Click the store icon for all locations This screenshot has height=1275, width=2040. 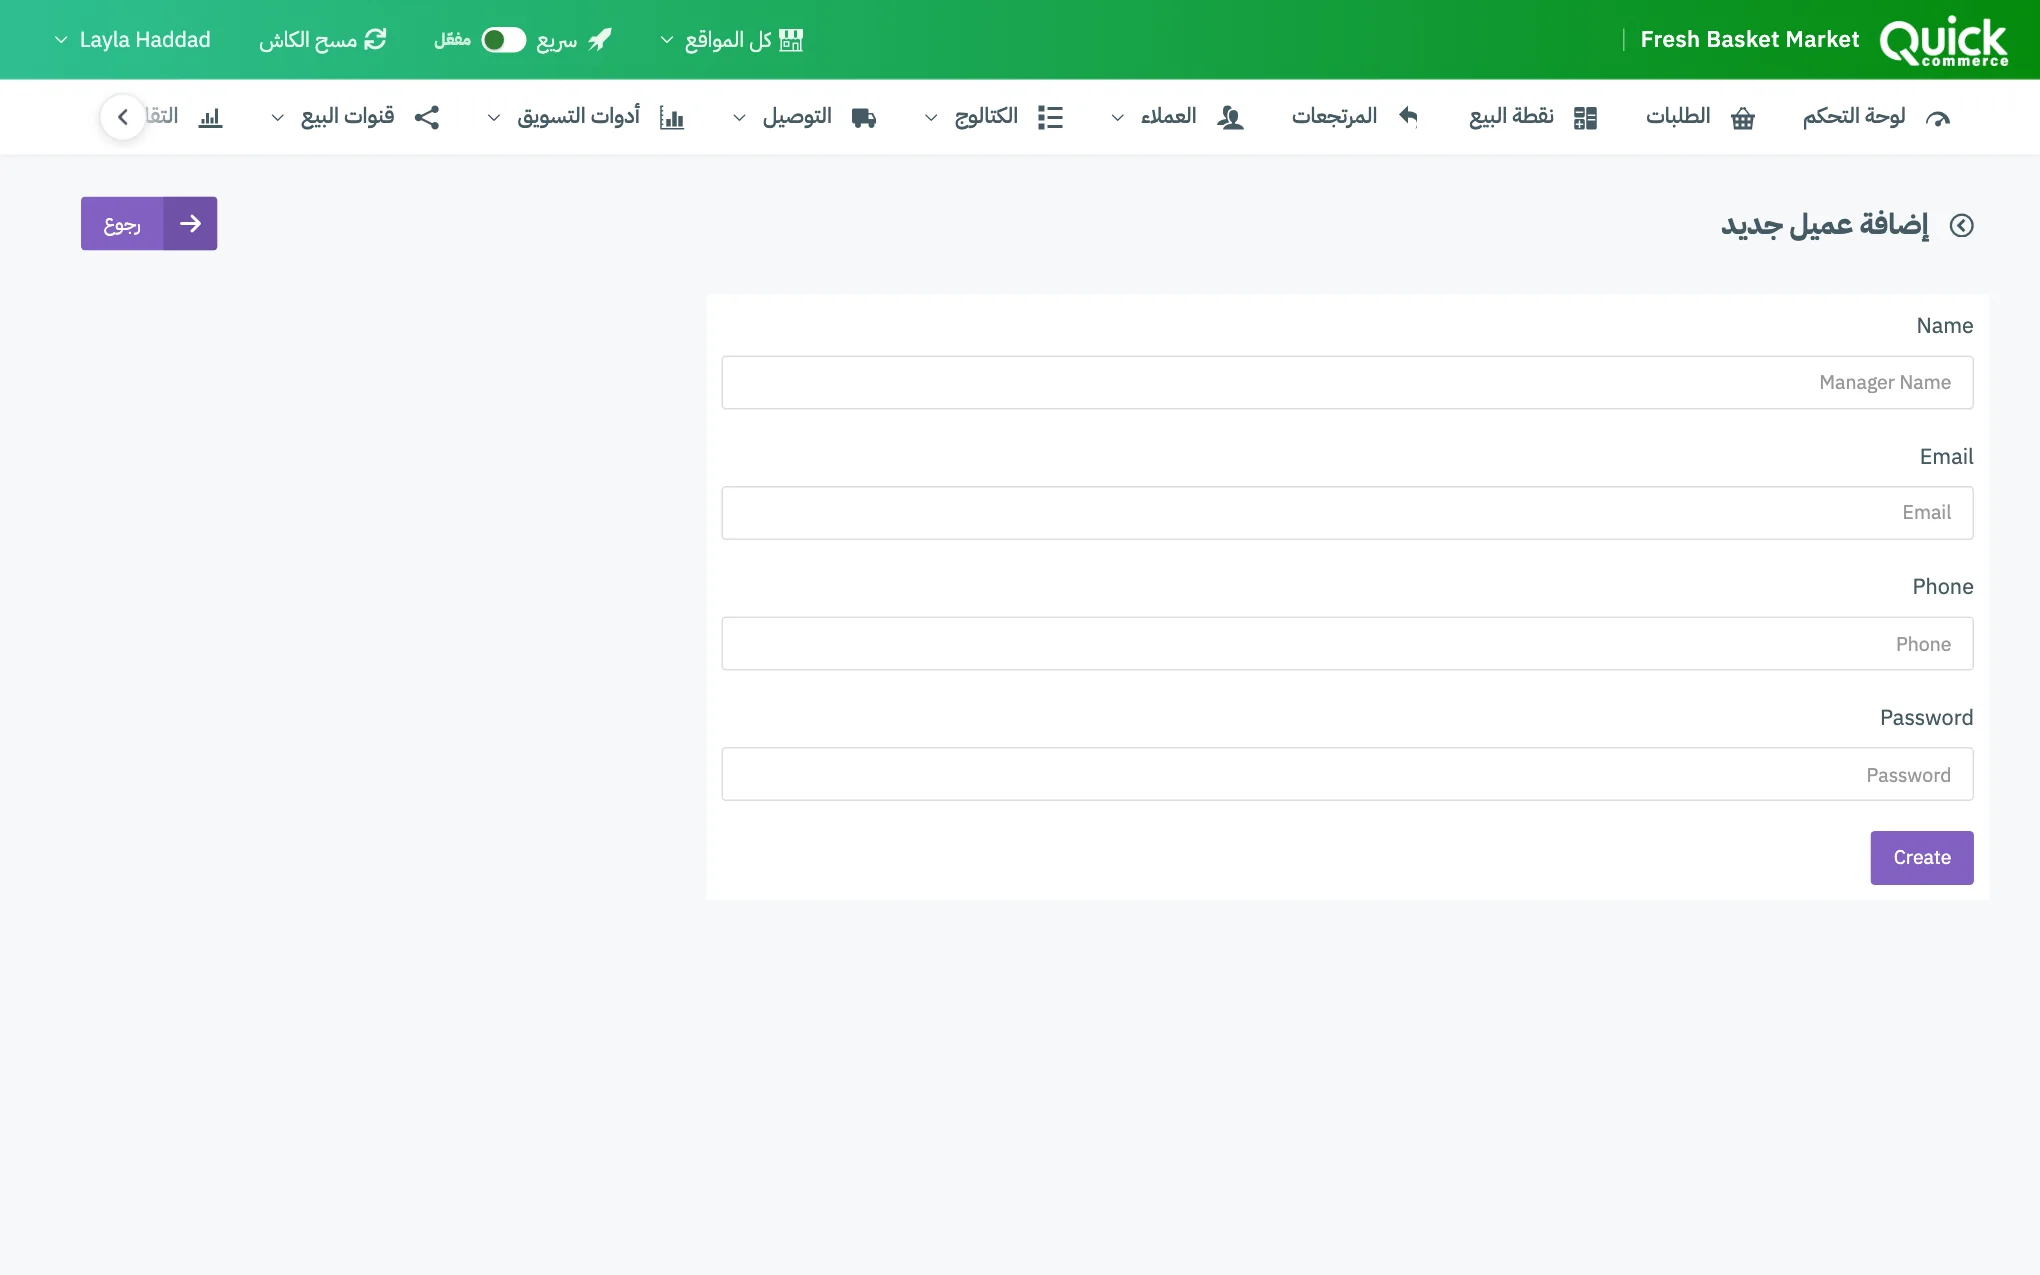(x=791, y=40)
